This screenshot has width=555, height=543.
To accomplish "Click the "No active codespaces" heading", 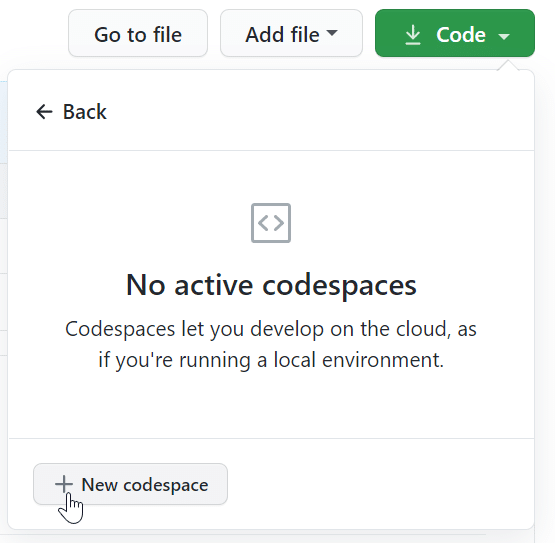I will click(271, 285).
